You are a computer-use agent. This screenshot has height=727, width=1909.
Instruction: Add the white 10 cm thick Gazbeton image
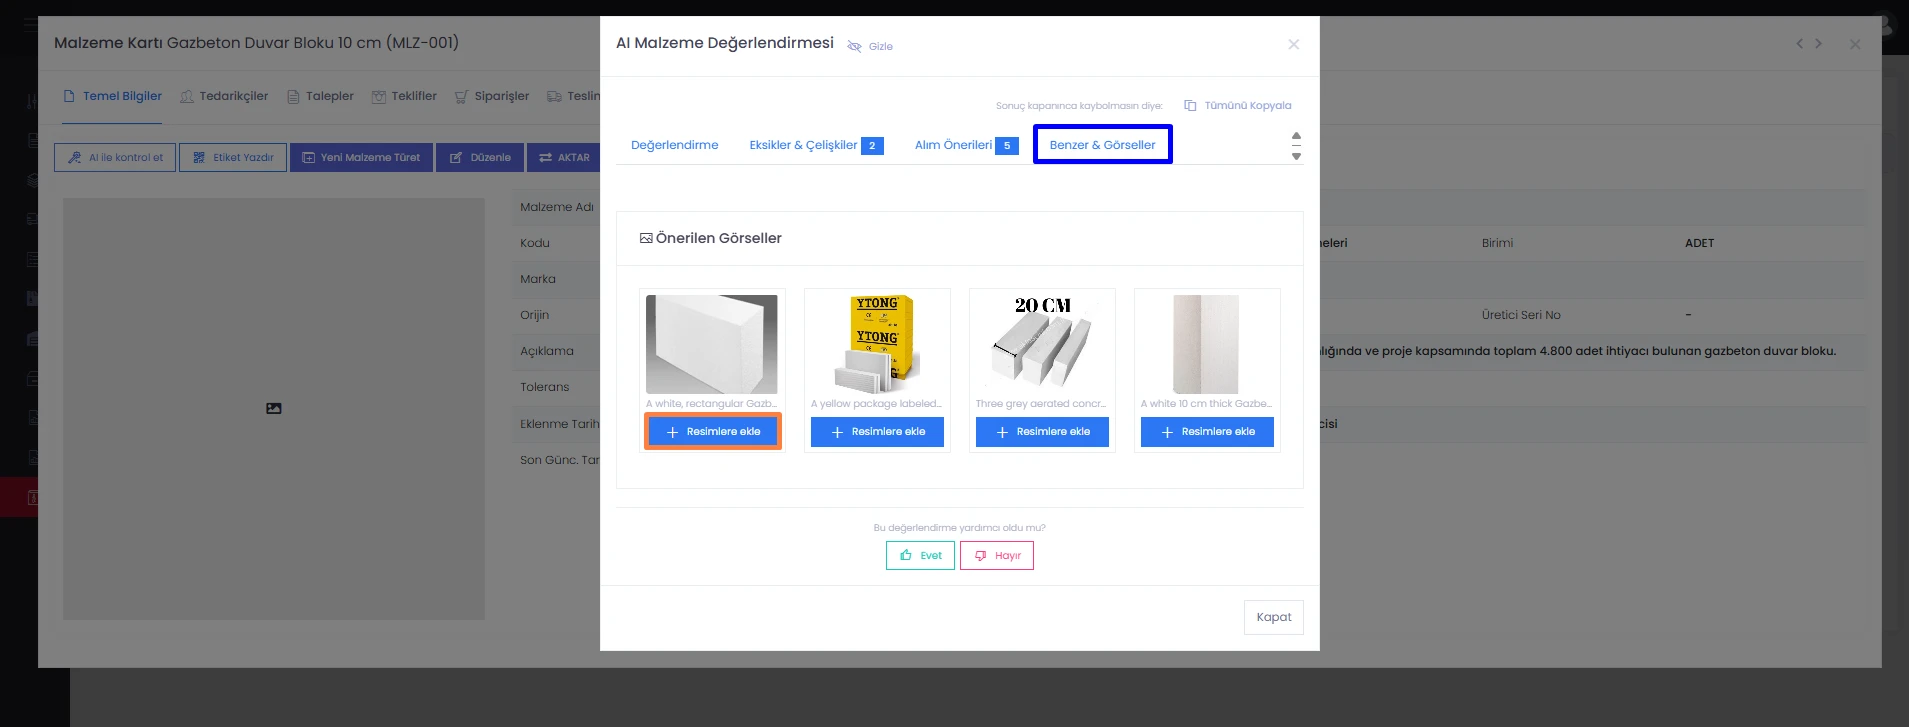point(1207,432)
